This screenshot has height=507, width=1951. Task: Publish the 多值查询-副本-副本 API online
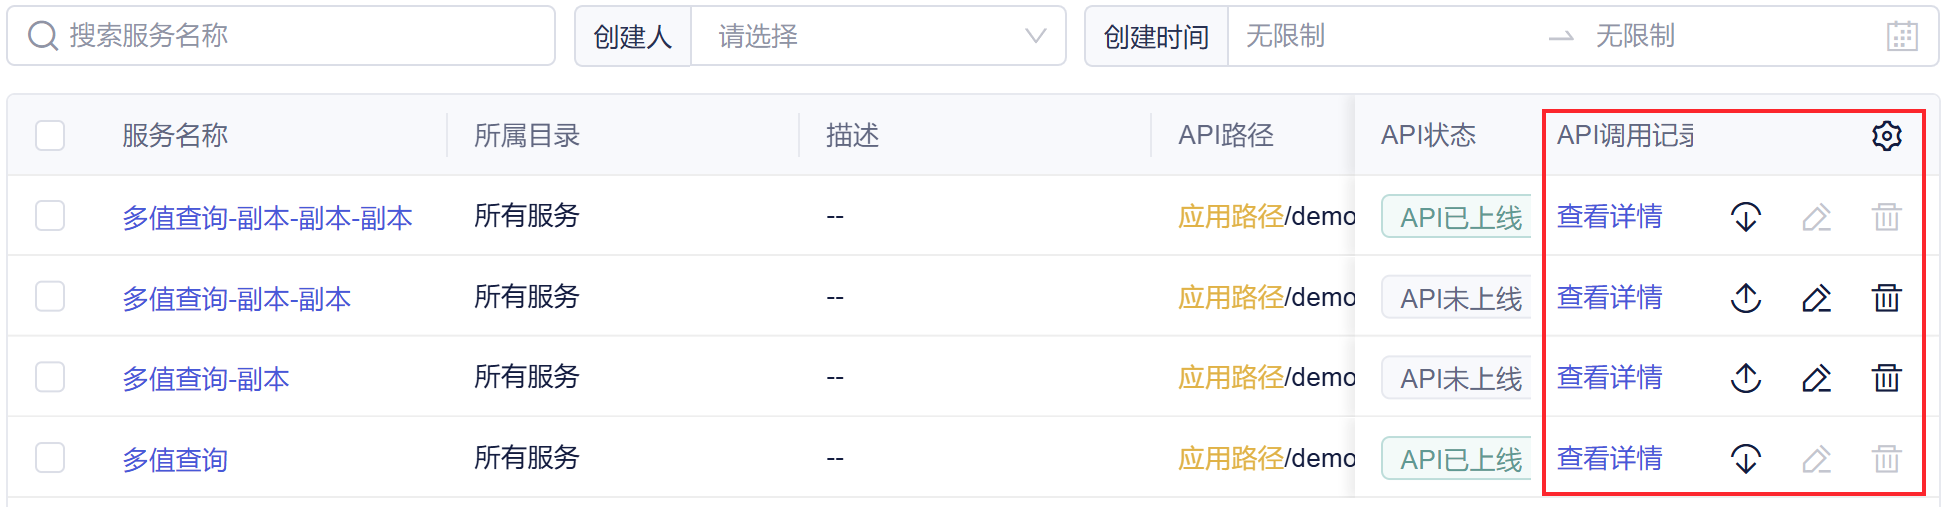[1746, 298]
